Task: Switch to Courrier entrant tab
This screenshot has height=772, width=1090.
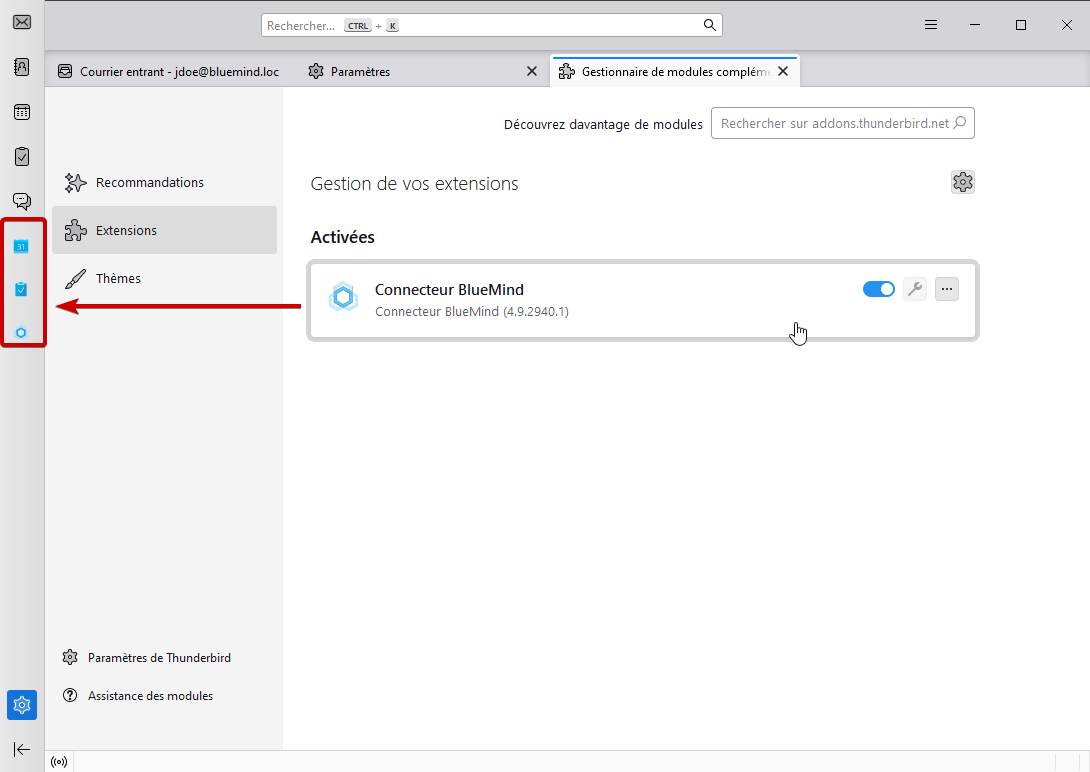Action: (168, 72)
